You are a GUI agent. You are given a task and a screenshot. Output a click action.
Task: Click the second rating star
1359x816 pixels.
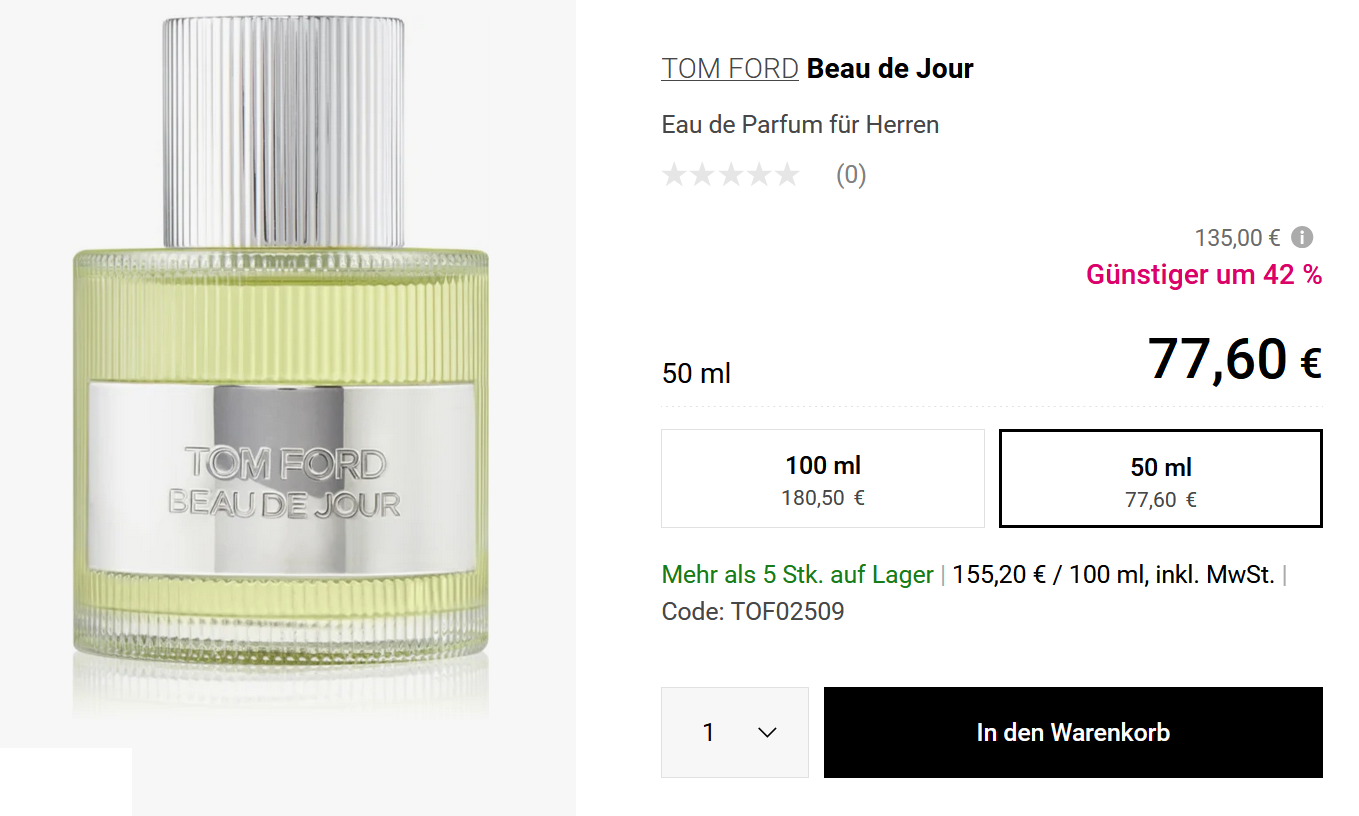tap(703, 175)
